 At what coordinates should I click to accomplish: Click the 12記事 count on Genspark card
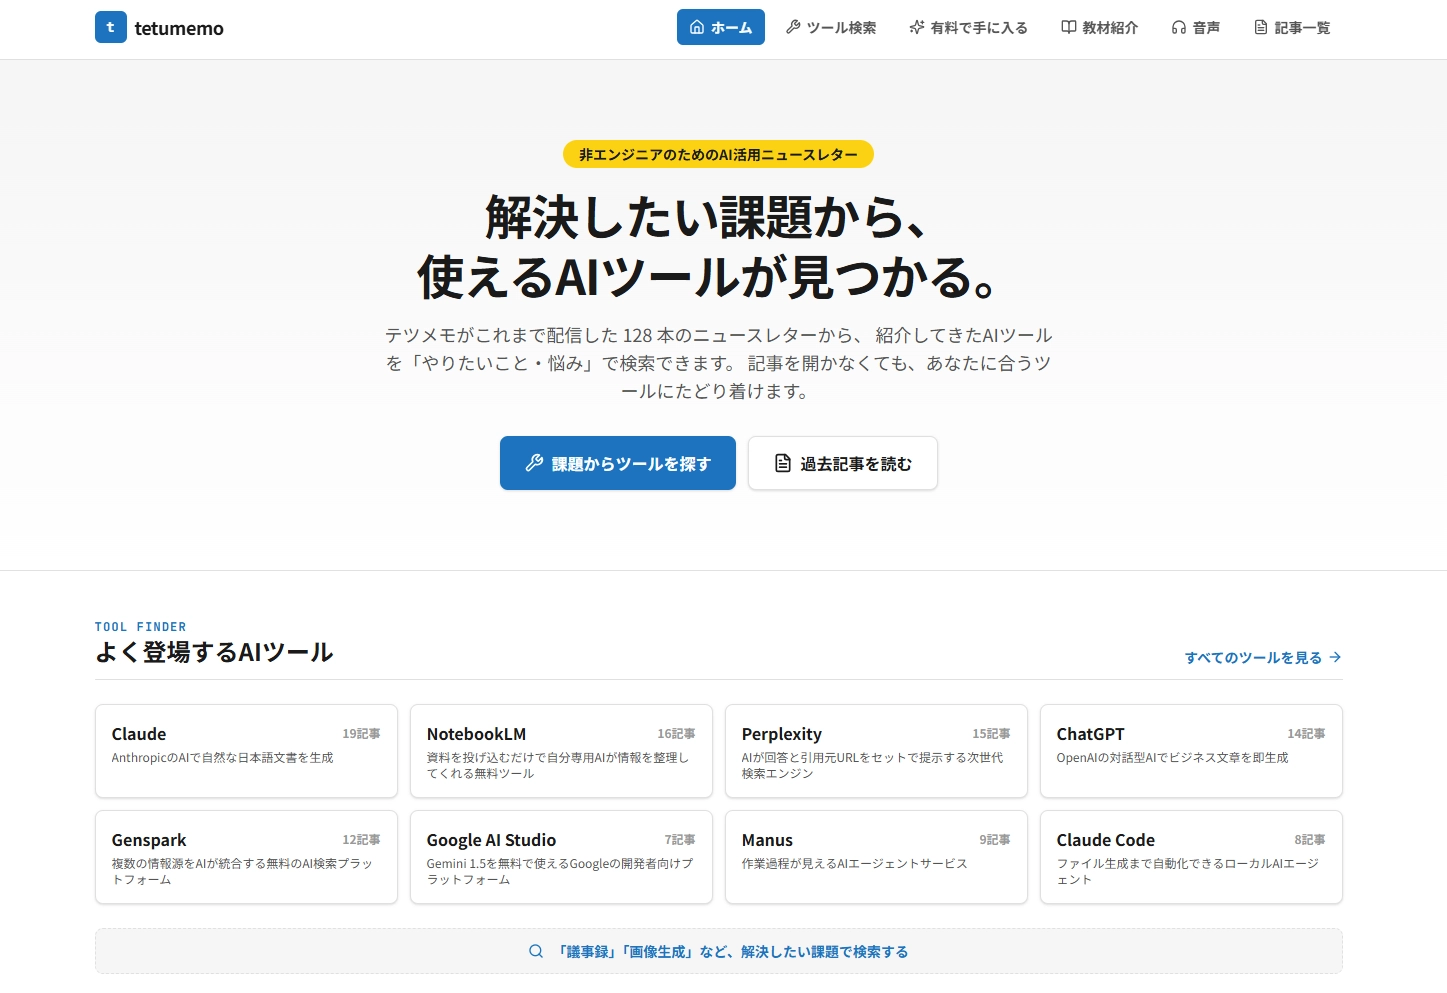pos(361,840)
